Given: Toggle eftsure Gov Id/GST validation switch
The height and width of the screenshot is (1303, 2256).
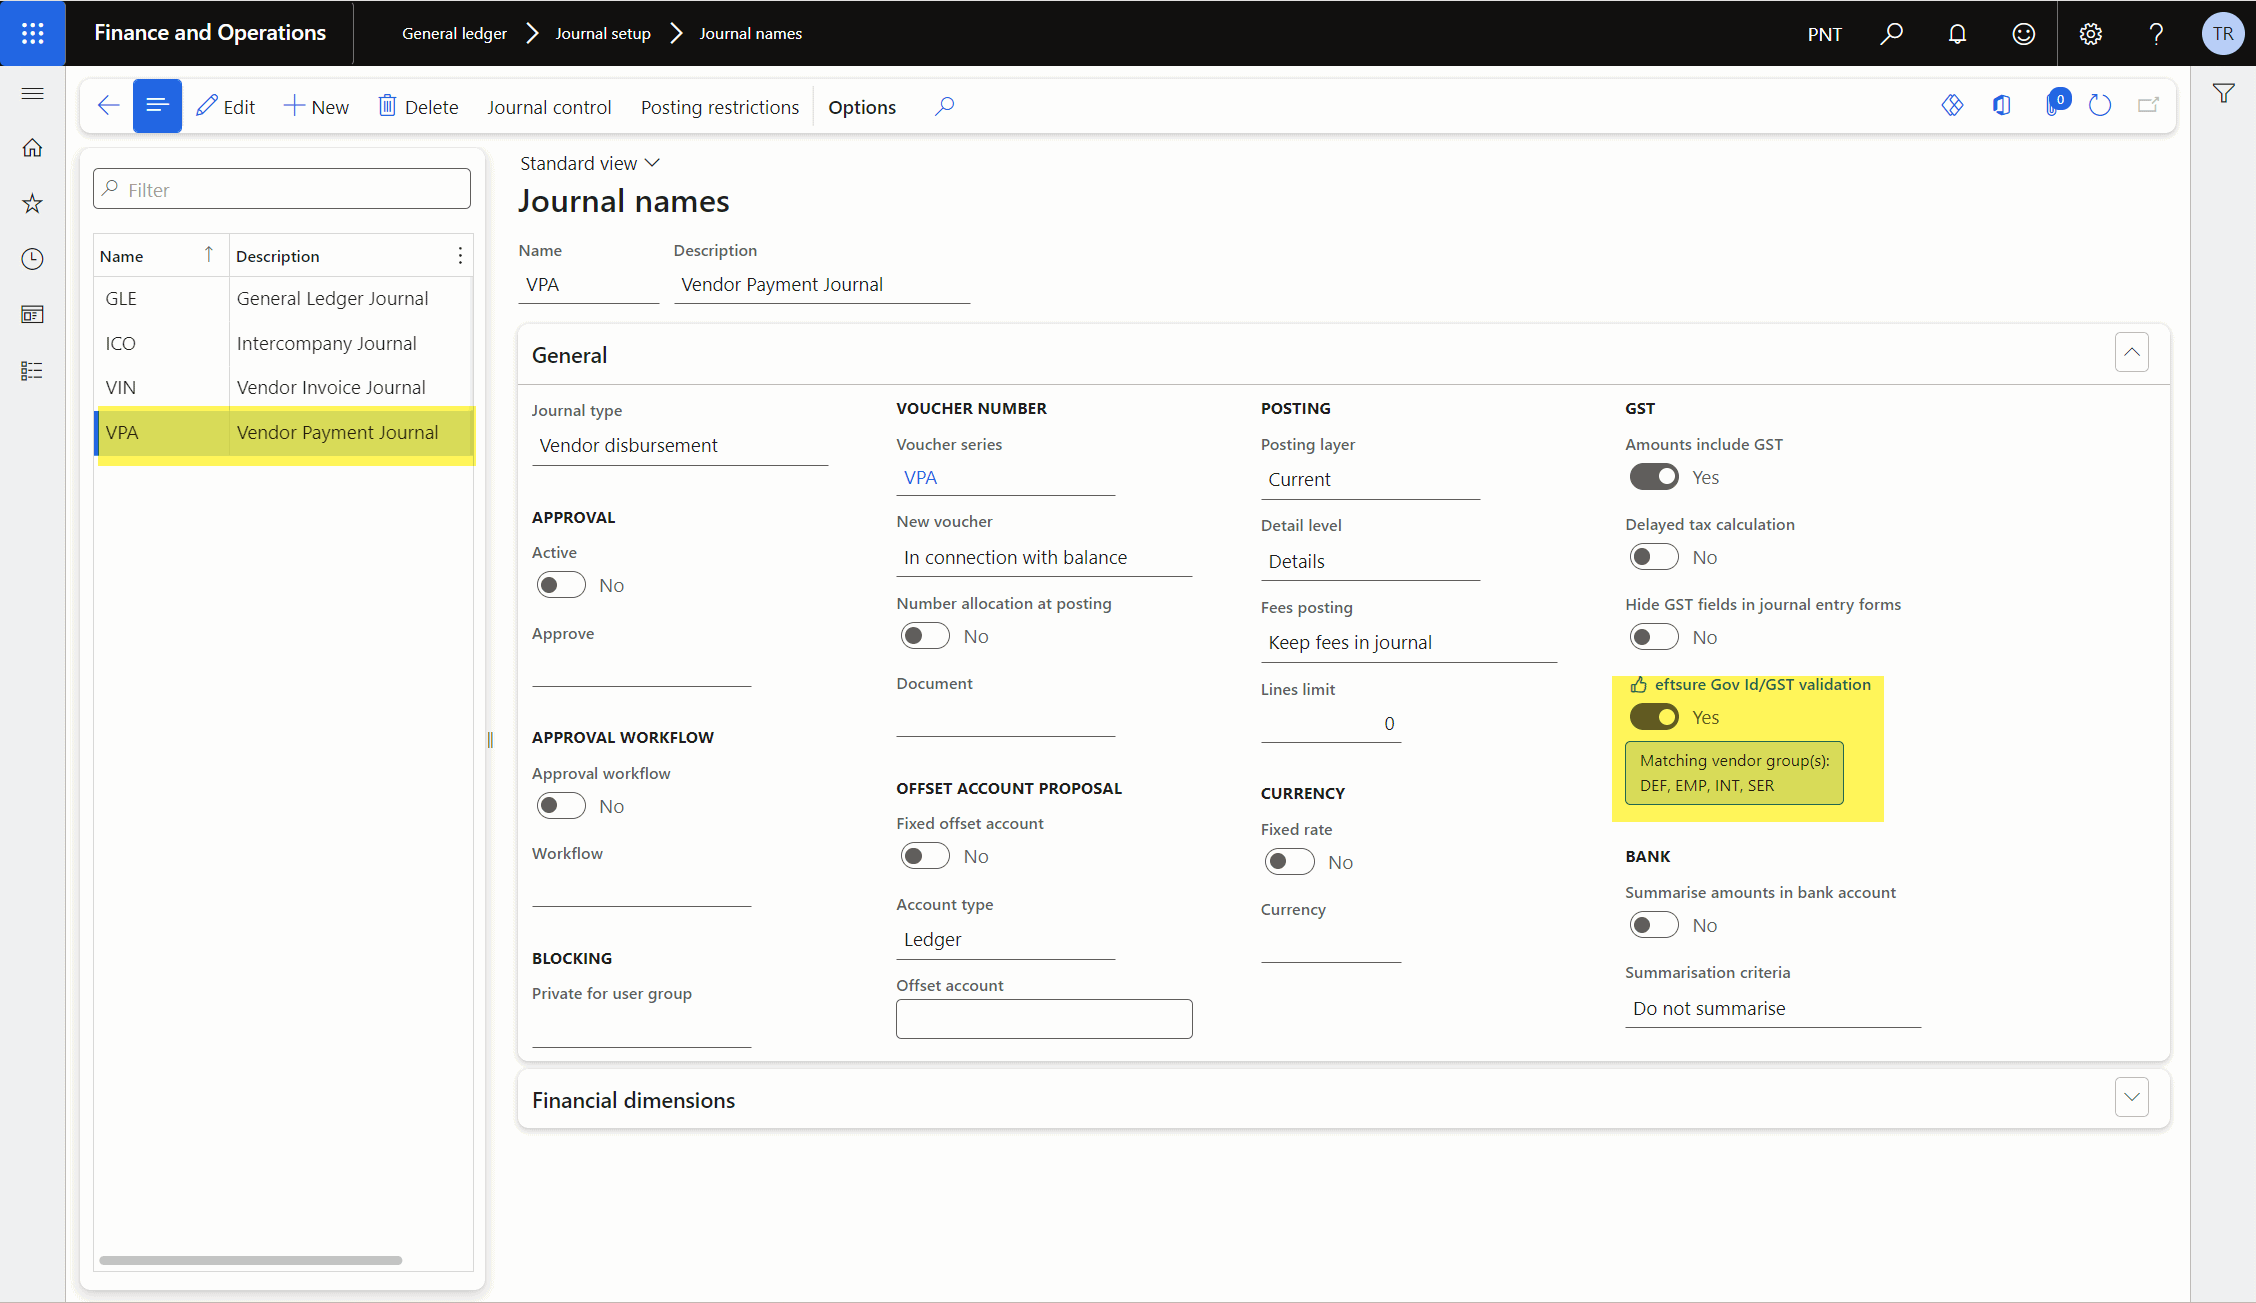Looking at the screenshot, I should [1654, 717].
